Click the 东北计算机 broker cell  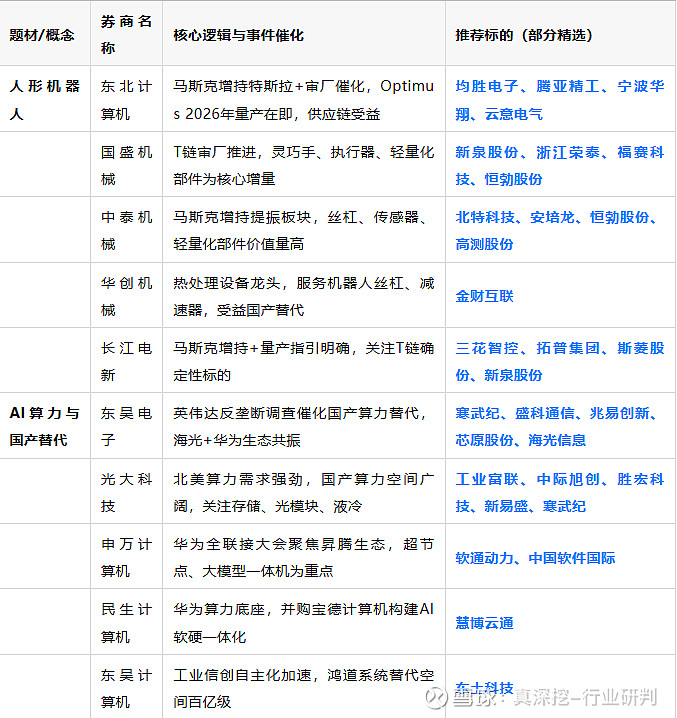(x=126, y=99)
